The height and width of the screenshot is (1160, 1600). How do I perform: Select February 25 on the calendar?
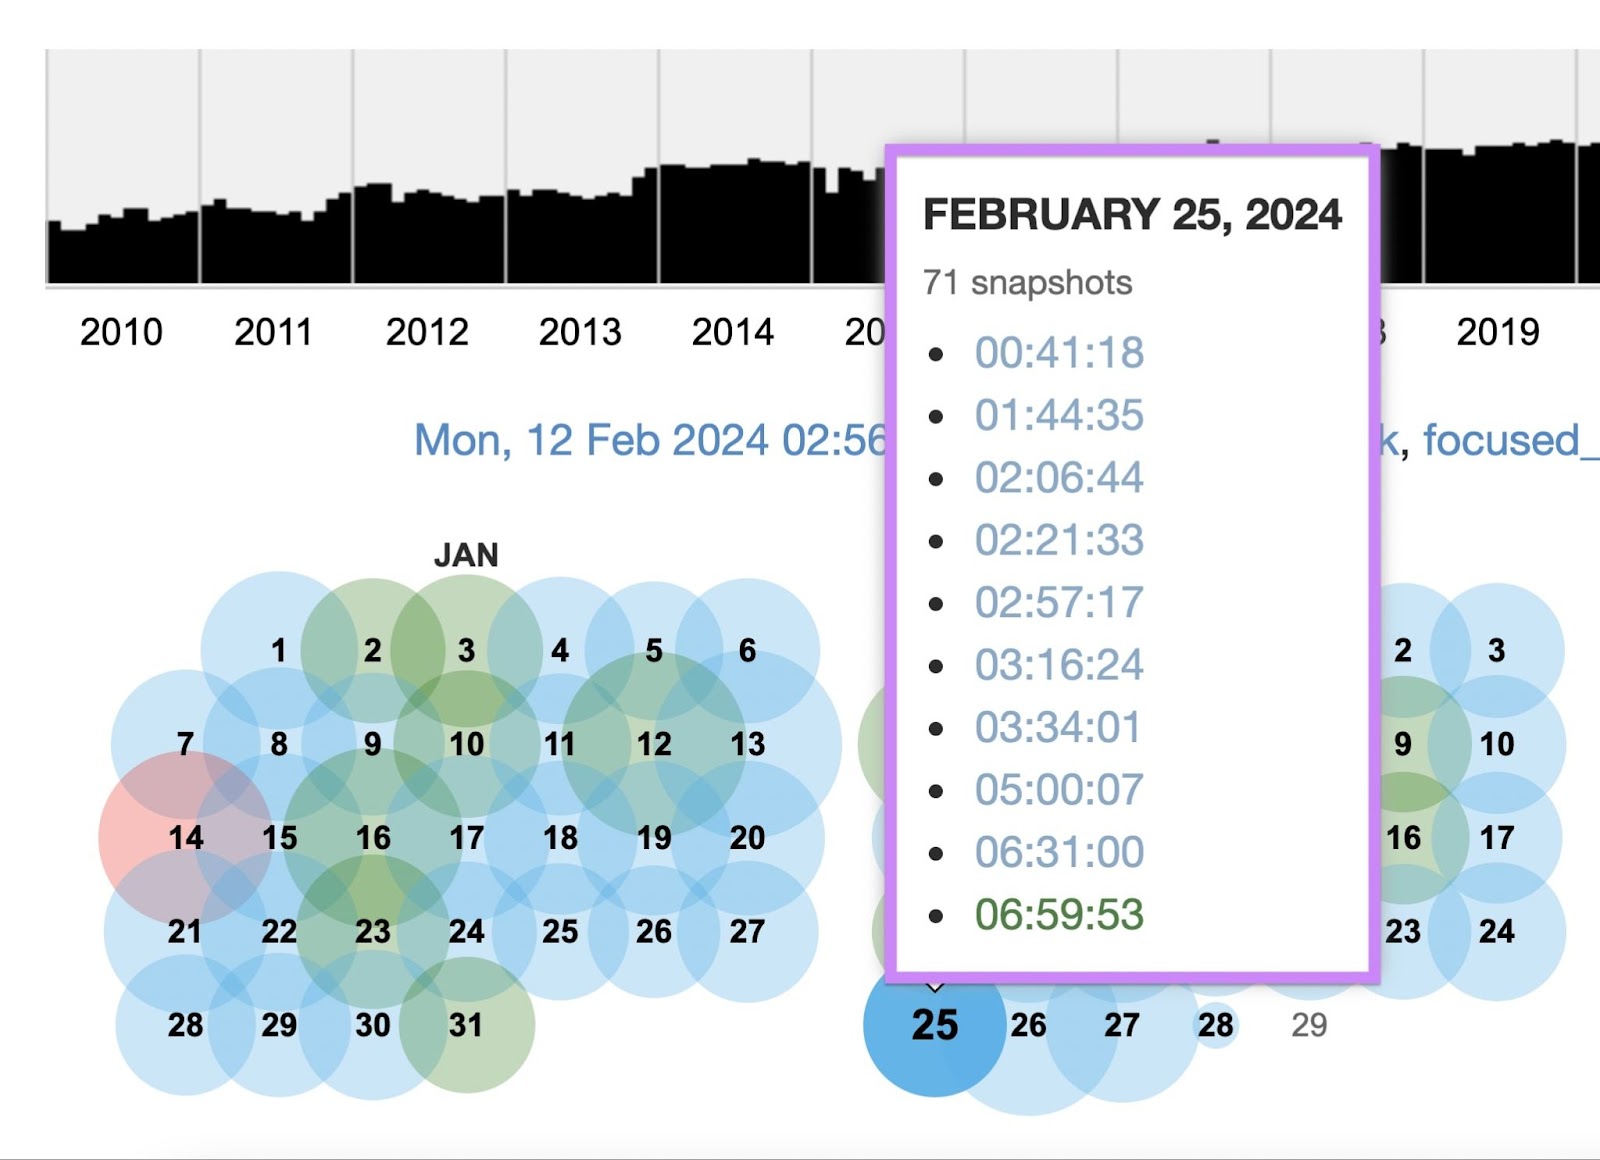(933, 1022)
